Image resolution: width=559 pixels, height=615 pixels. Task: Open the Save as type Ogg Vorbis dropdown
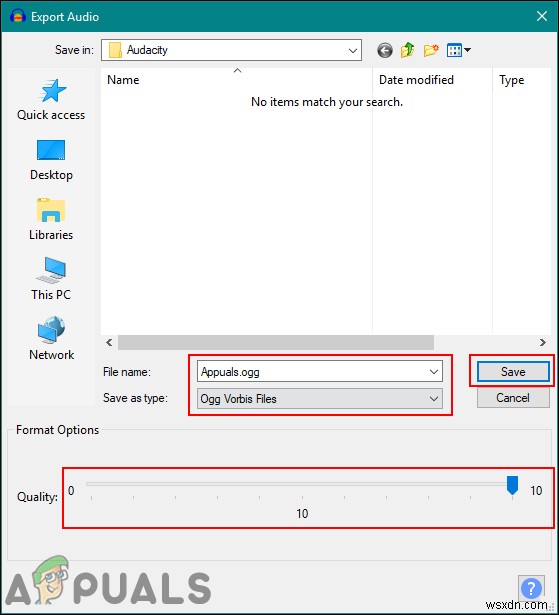pos(320,399)
